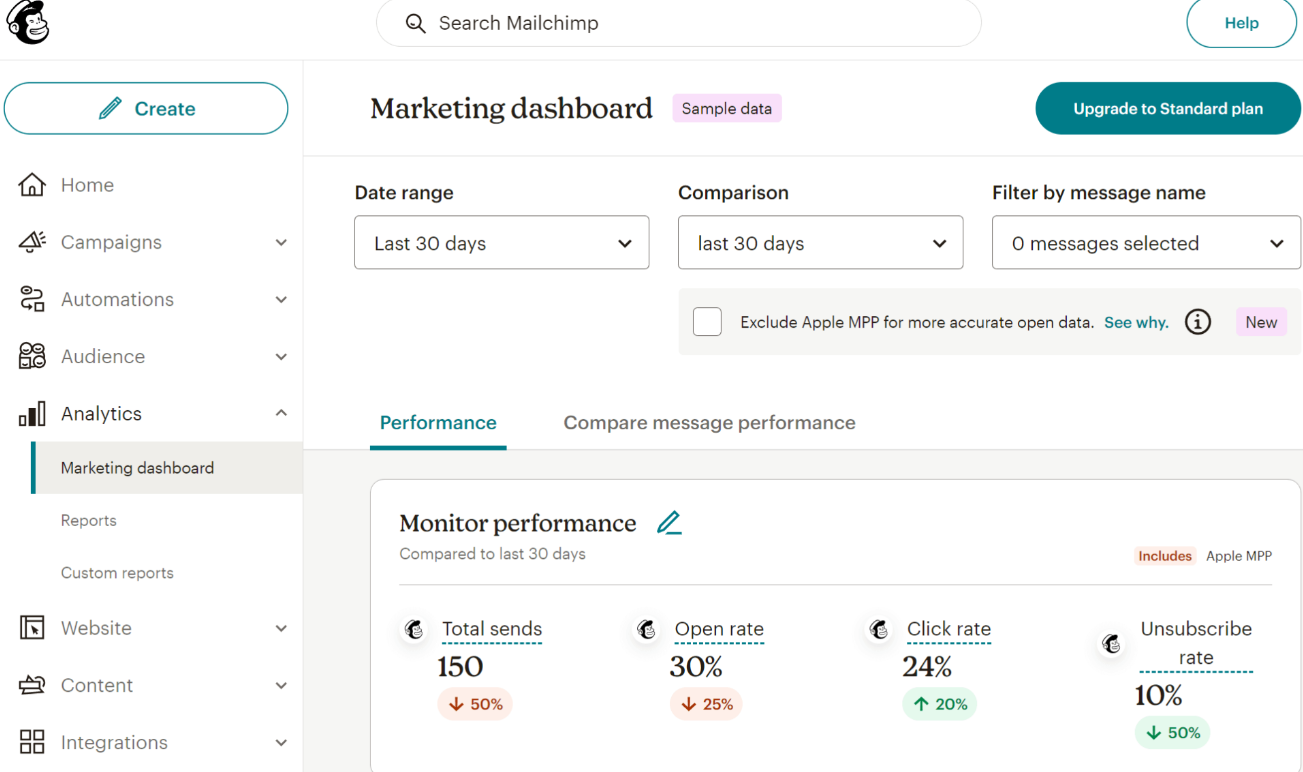Viewport: 1303px width, 772px height.
Task: Open Marketing dashboard in sidebar
Action: (x=167, y=468)
